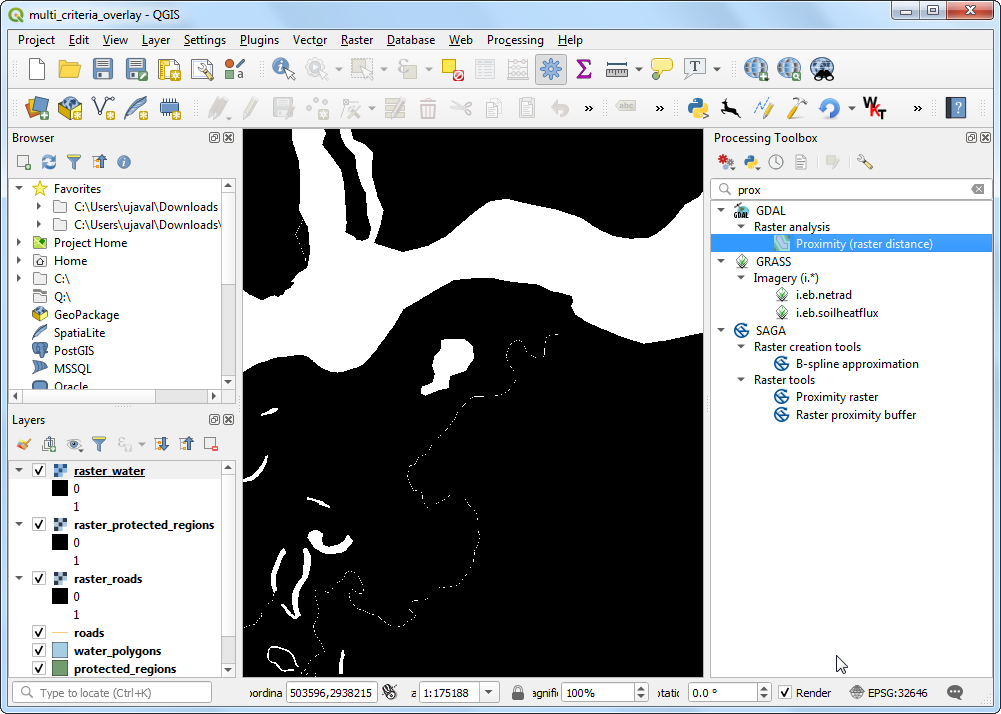Open the Python Console icon

click(x=699, y=107)
